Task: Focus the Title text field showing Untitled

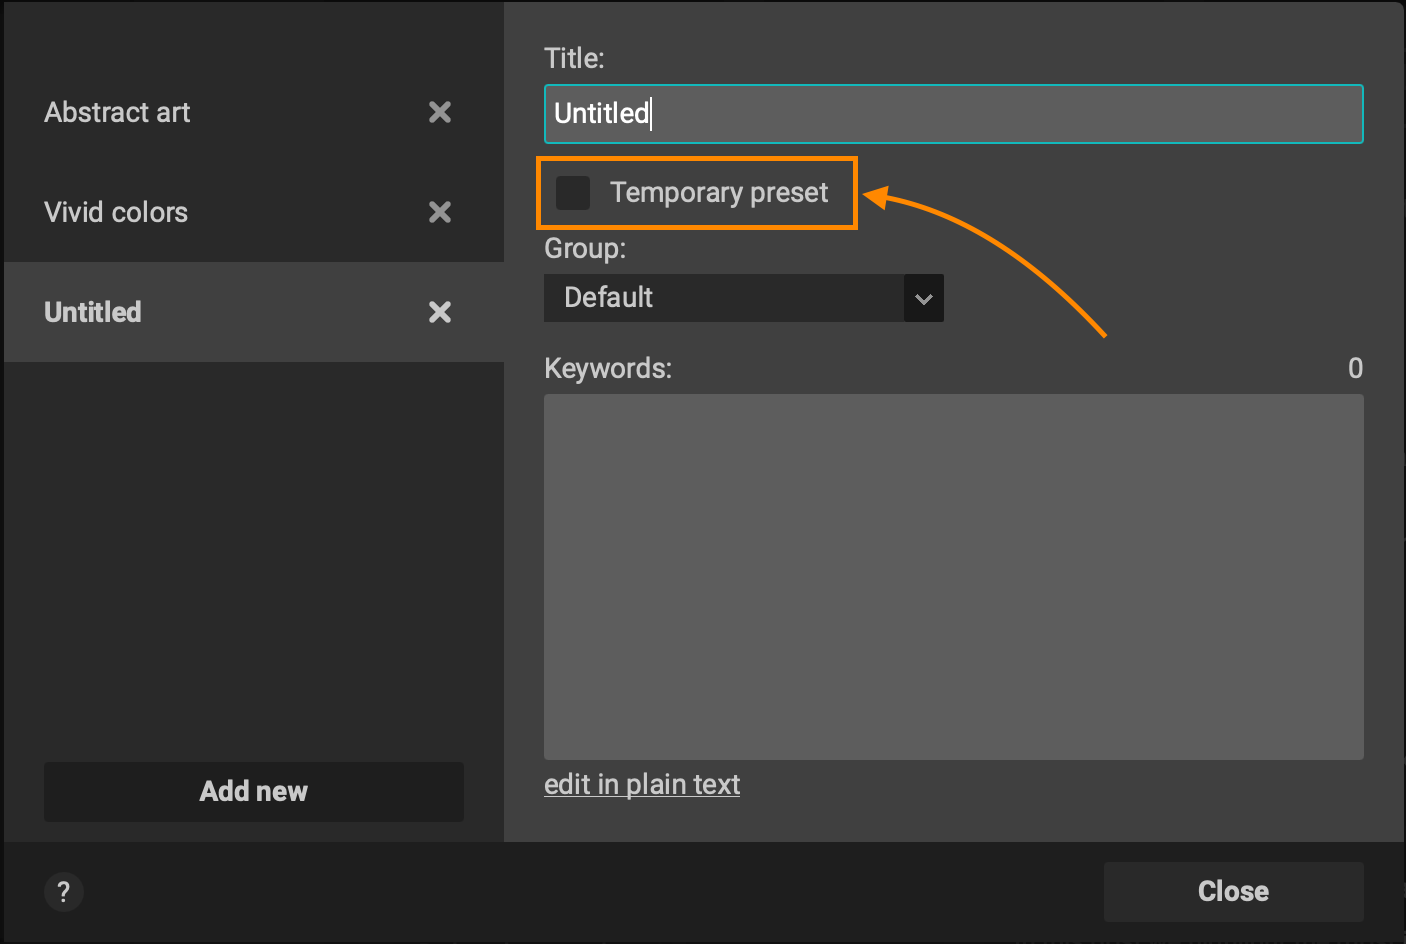Action: tap(953, 113)
